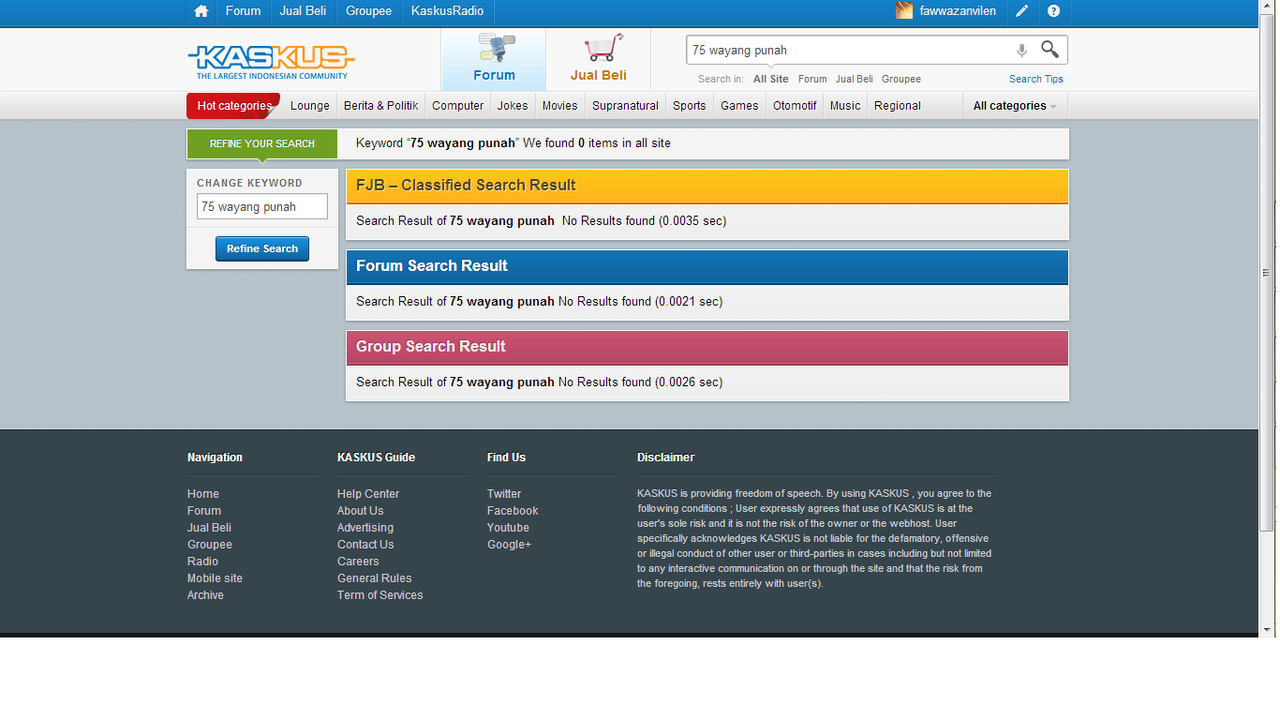Open the Otomotif category
Viewport: 1280px width, 720px height.
coord(795,106)
